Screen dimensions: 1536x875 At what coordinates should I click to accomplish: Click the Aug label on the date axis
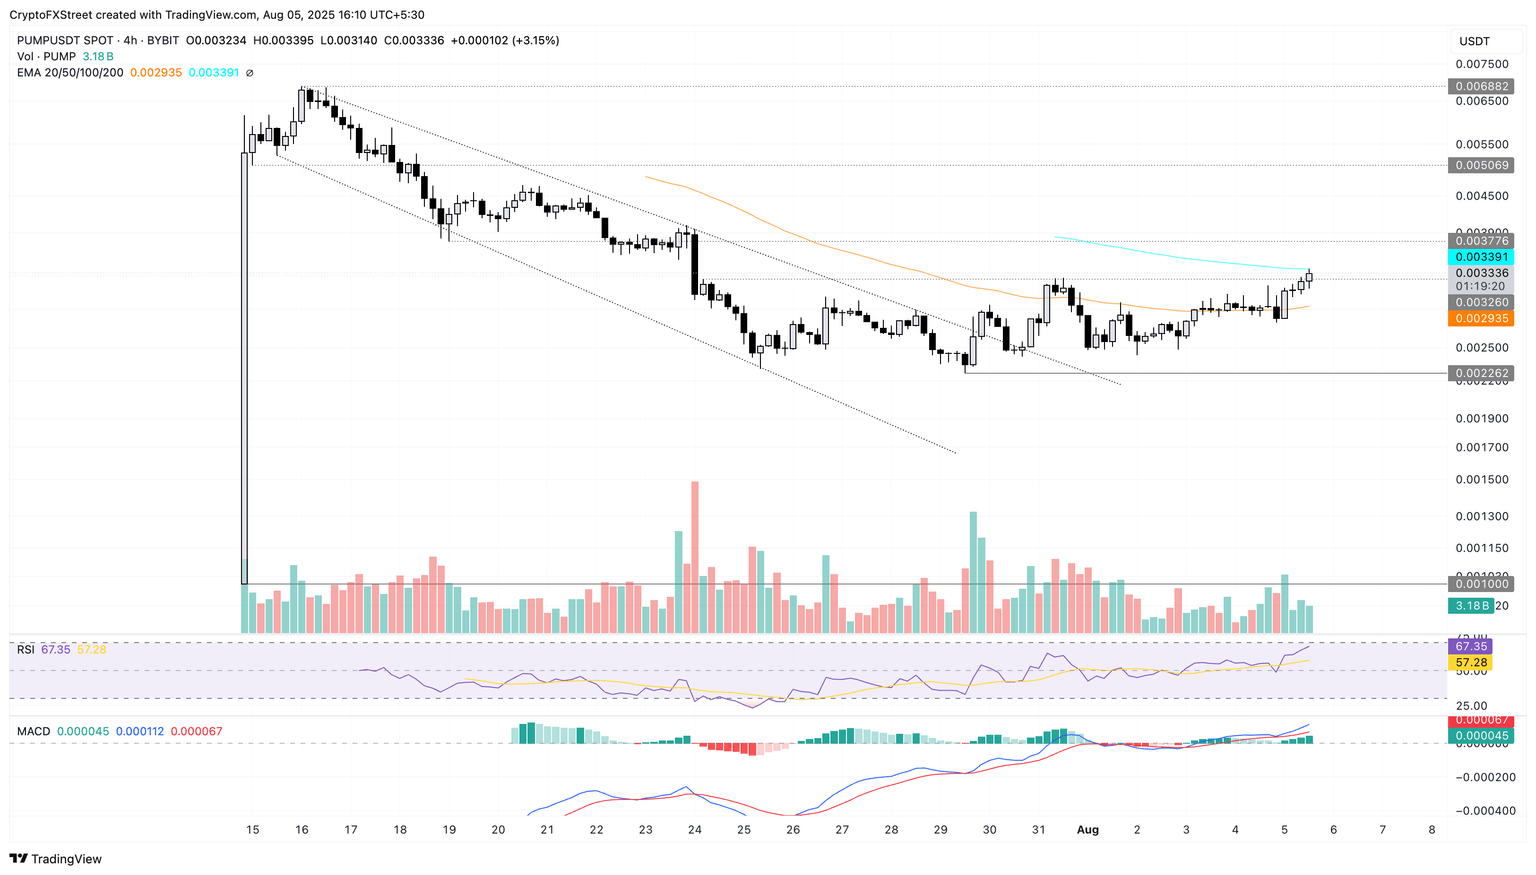coord(1088,830)
